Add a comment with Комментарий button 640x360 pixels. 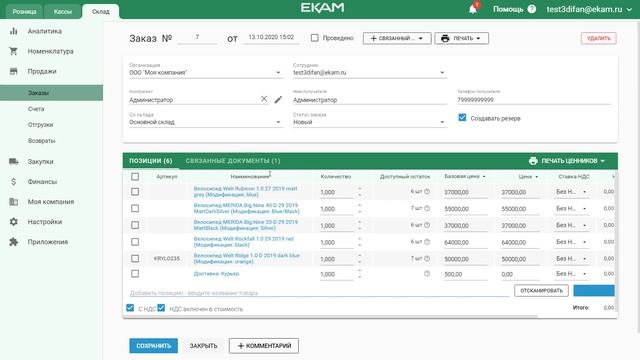point(264,346)
